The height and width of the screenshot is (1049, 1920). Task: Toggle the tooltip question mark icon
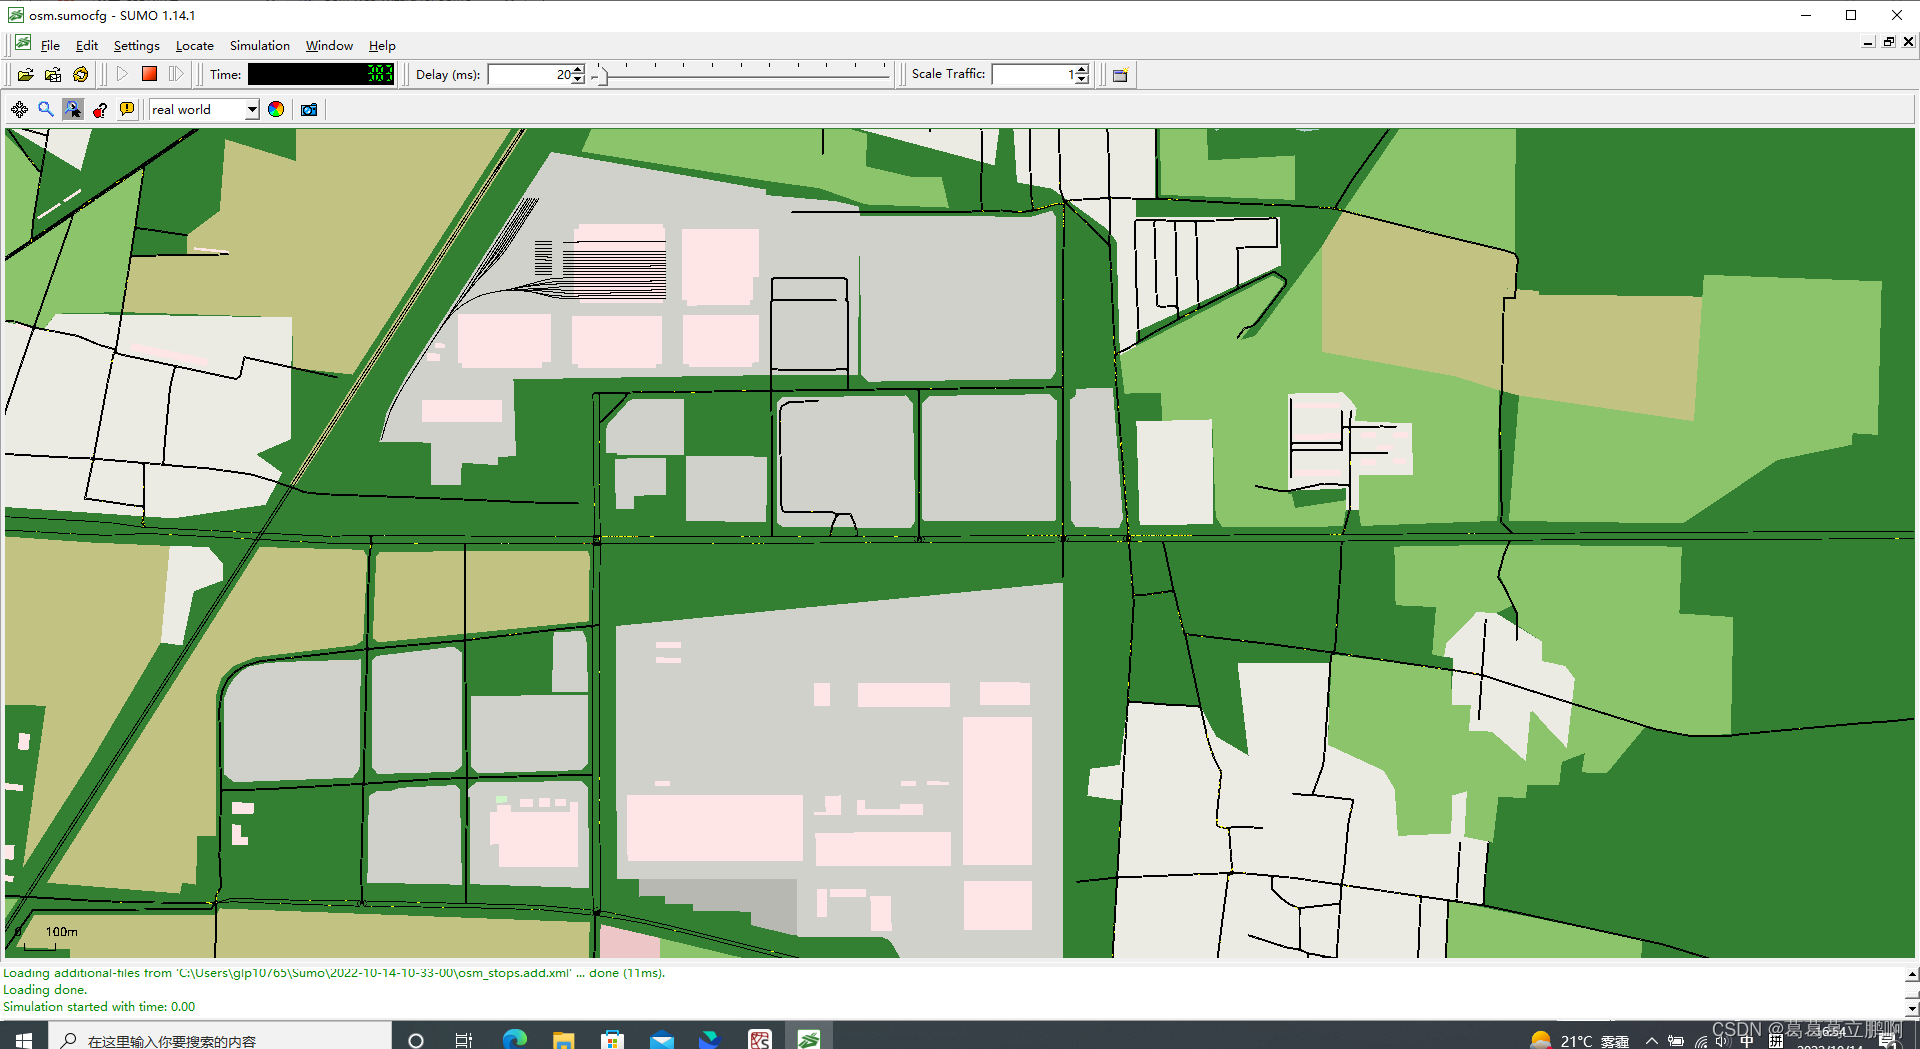(100, 110)
